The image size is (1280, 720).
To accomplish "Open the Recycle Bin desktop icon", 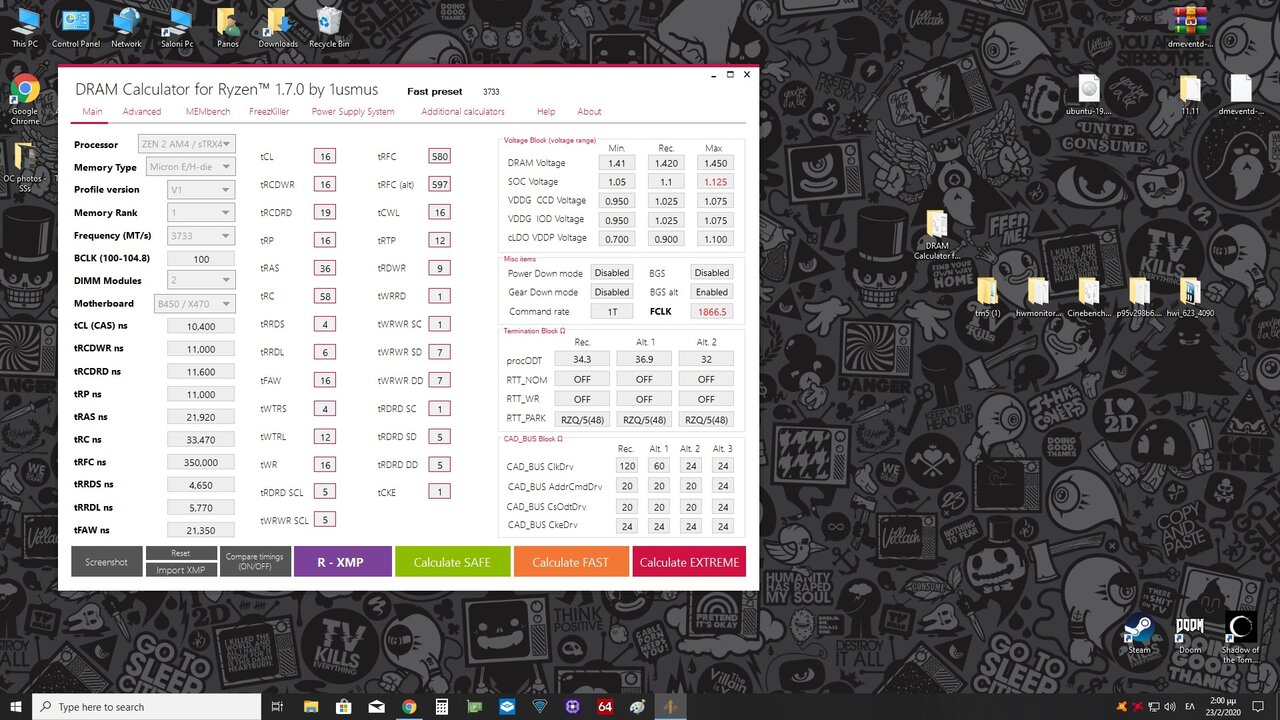I will [328, 22].
